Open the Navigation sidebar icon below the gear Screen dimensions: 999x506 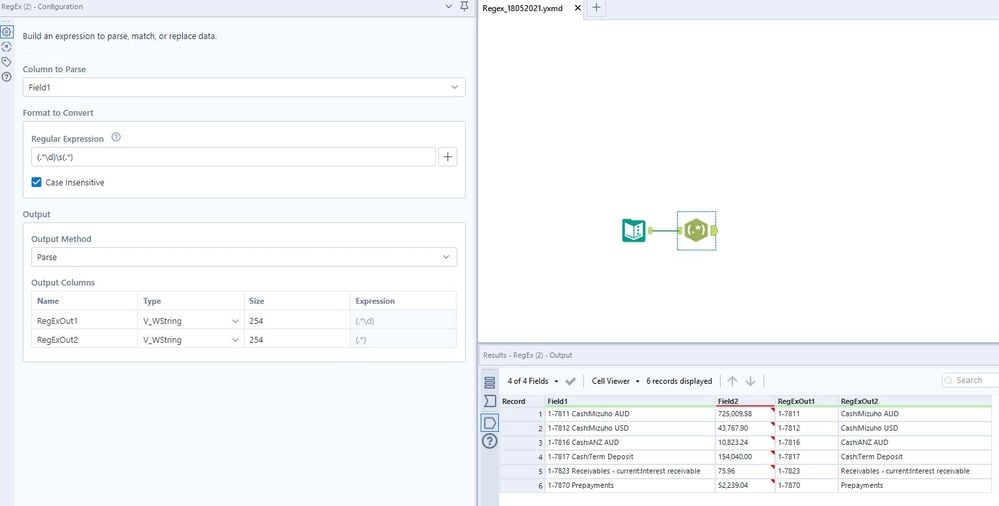click(x=7, y=47)
